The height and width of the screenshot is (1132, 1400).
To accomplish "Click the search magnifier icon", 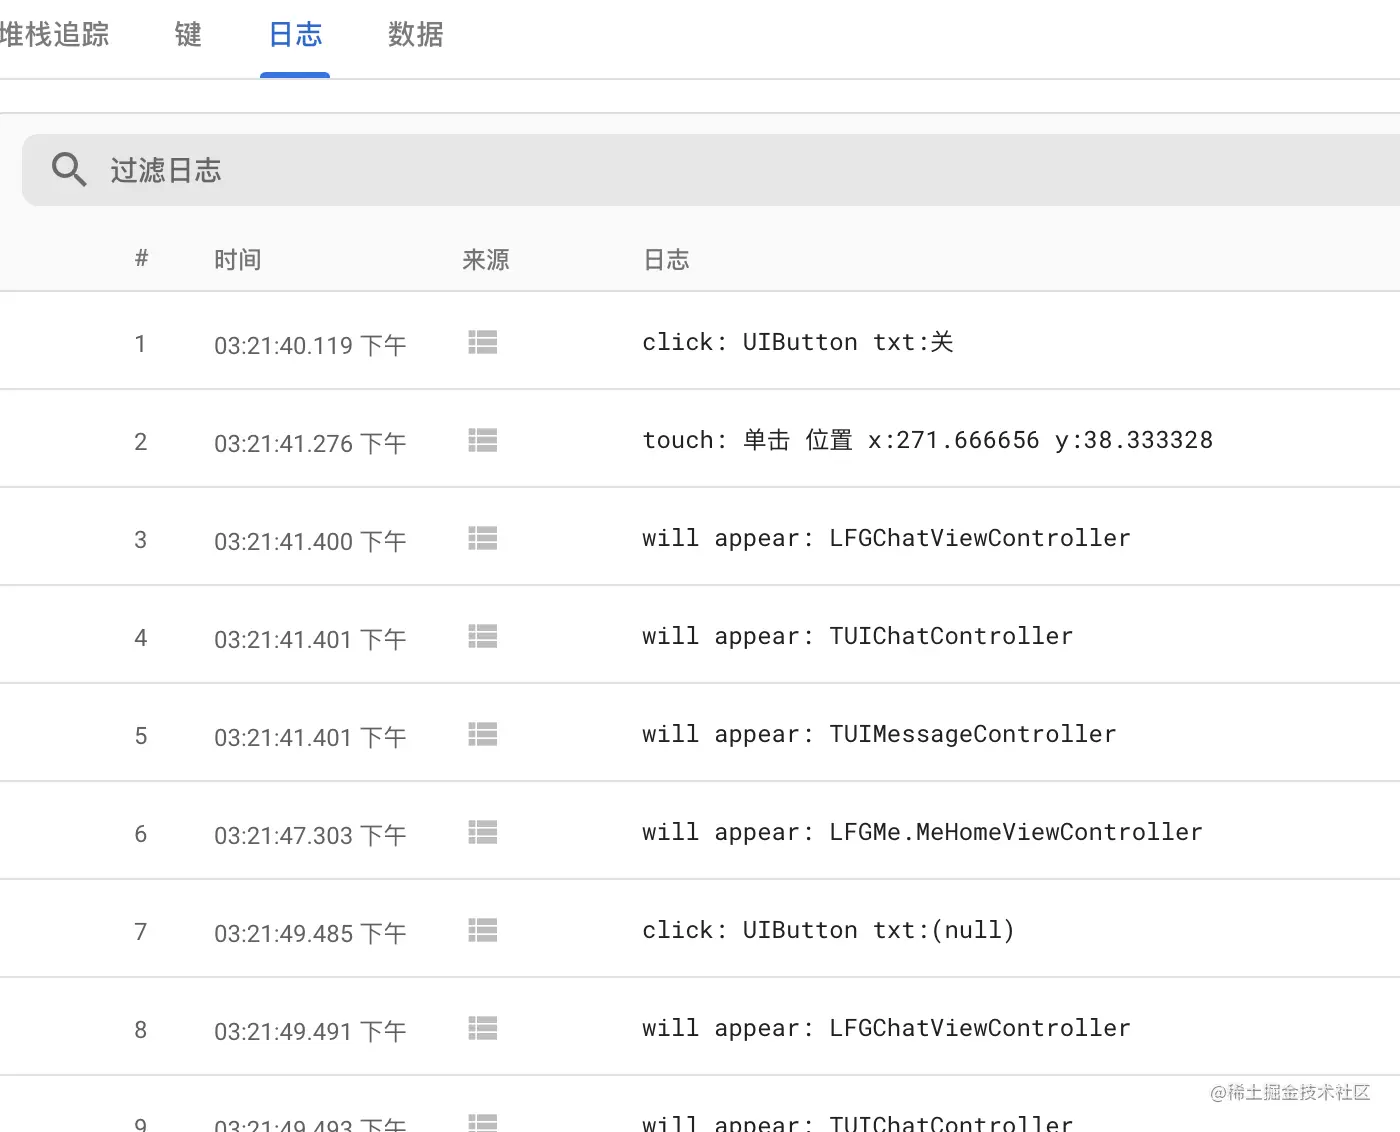I will 69,170.
